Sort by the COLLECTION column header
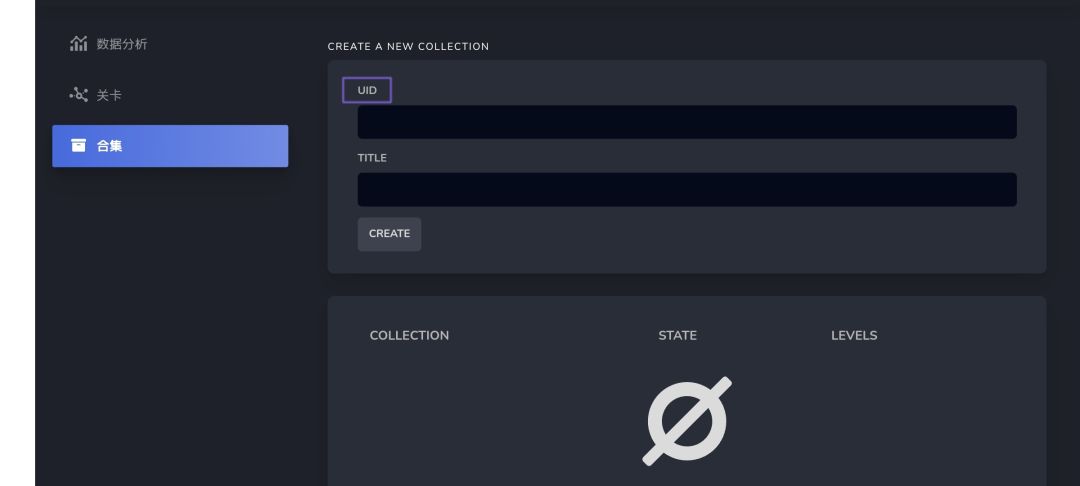This screenshot has width=1080, height=486. tap(409, 335)
